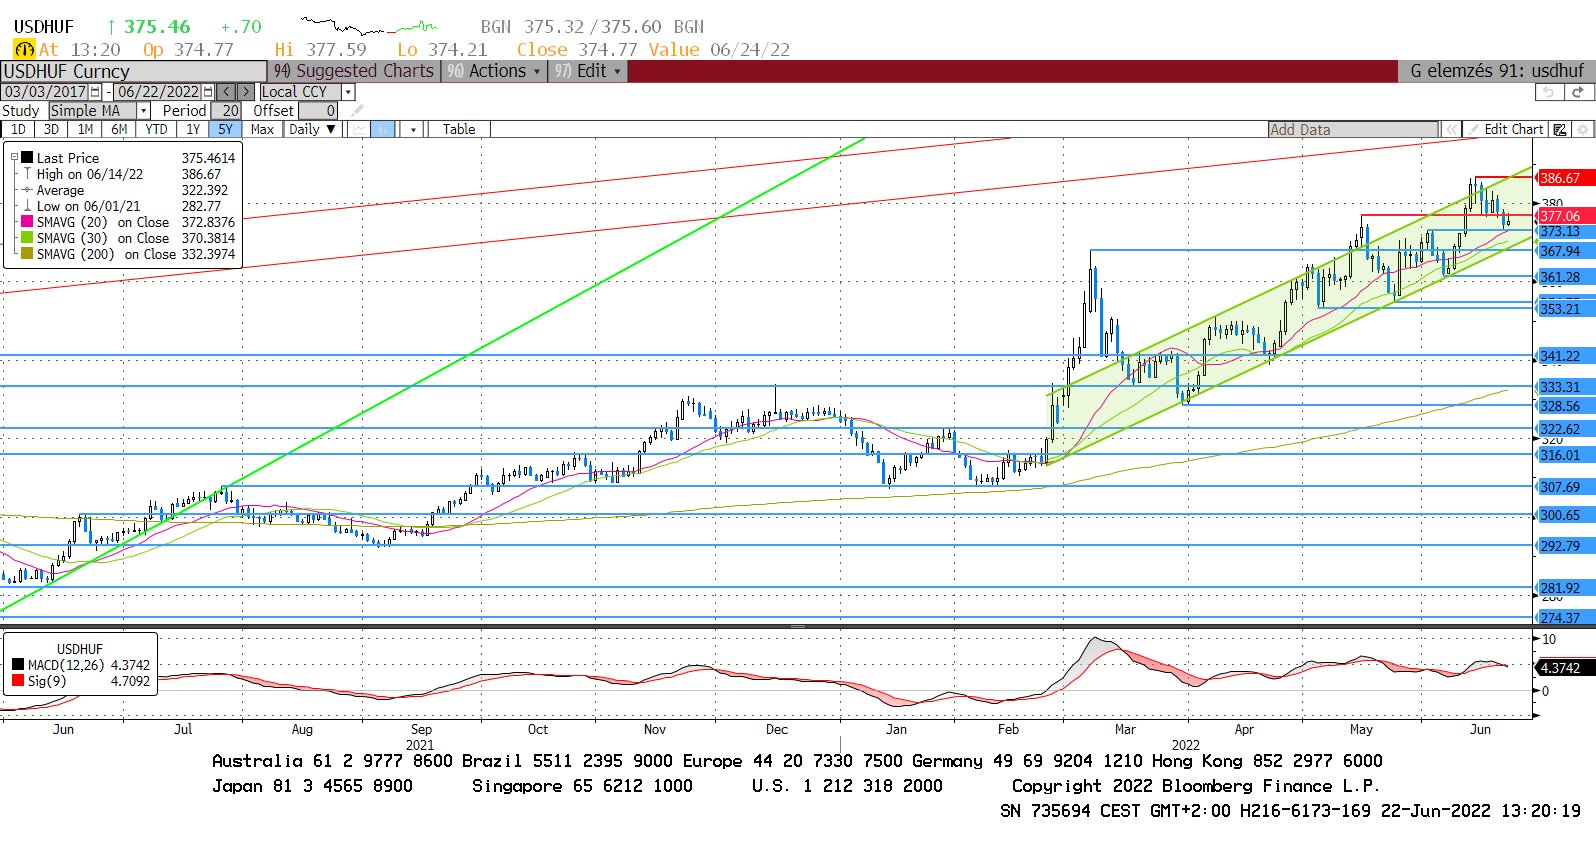Open the Actions menu

pyautogui.click(x=494, y=71)
